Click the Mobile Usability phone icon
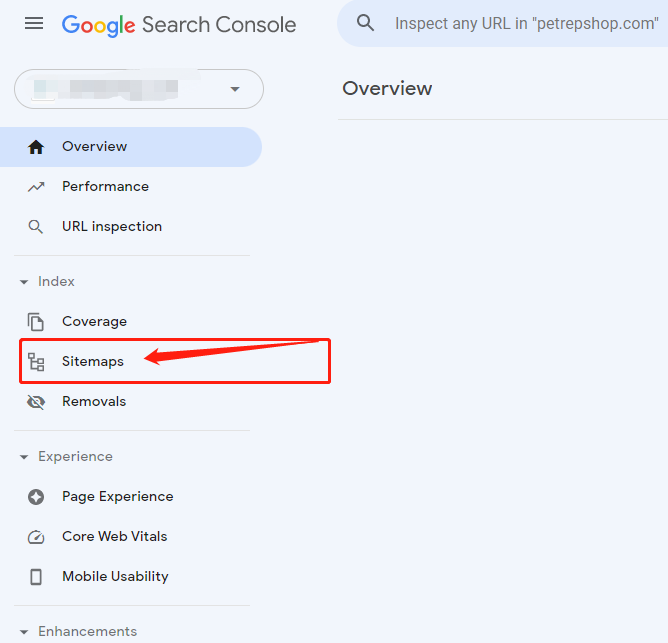 point(36,577)
